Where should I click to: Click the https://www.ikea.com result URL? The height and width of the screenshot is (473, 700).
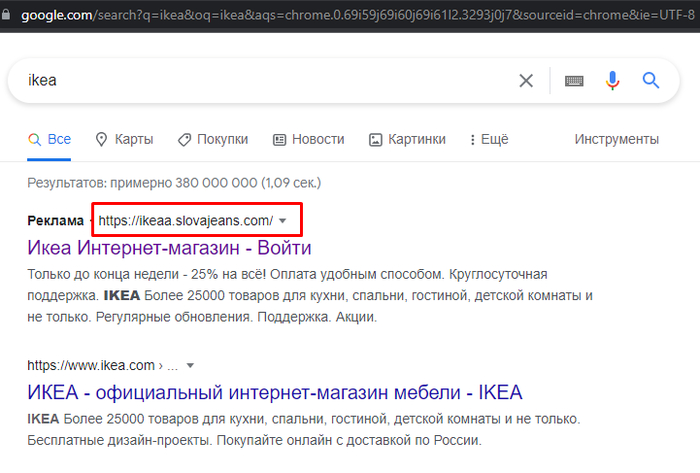pos(91,365)
